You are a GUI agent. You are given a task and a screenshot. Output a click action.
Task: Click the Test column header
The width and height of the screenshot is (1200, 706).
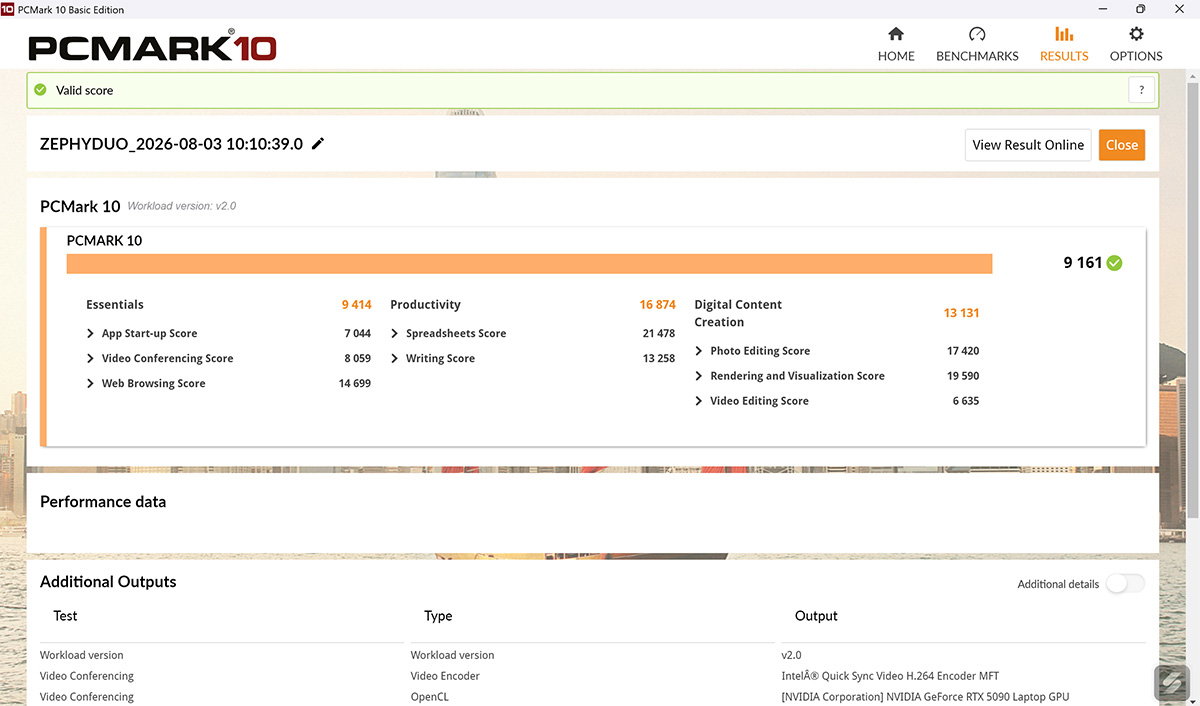coord(65,616)
